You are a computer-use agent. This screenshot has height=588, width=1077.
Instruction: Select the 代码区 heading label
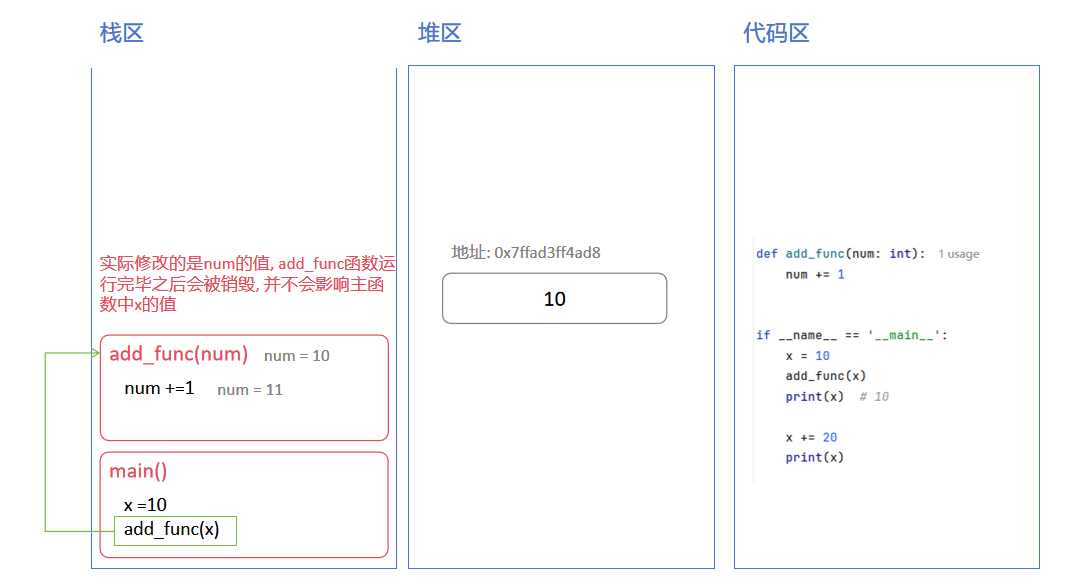point(776,33)
